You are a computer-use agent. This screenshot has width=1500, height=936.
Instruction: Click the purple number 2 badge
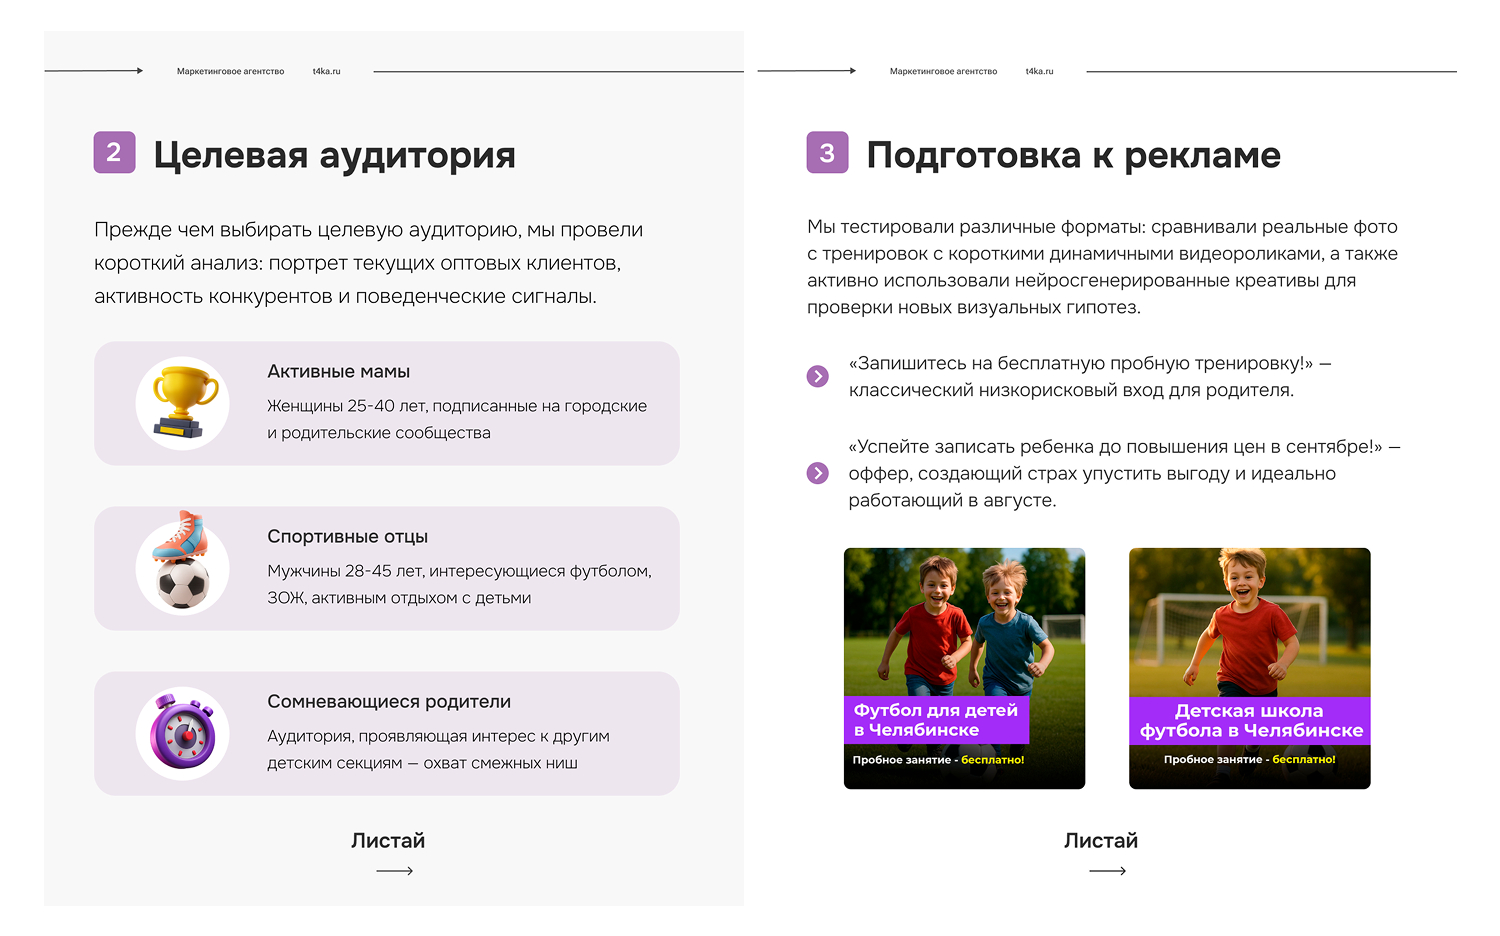point(114,152)
